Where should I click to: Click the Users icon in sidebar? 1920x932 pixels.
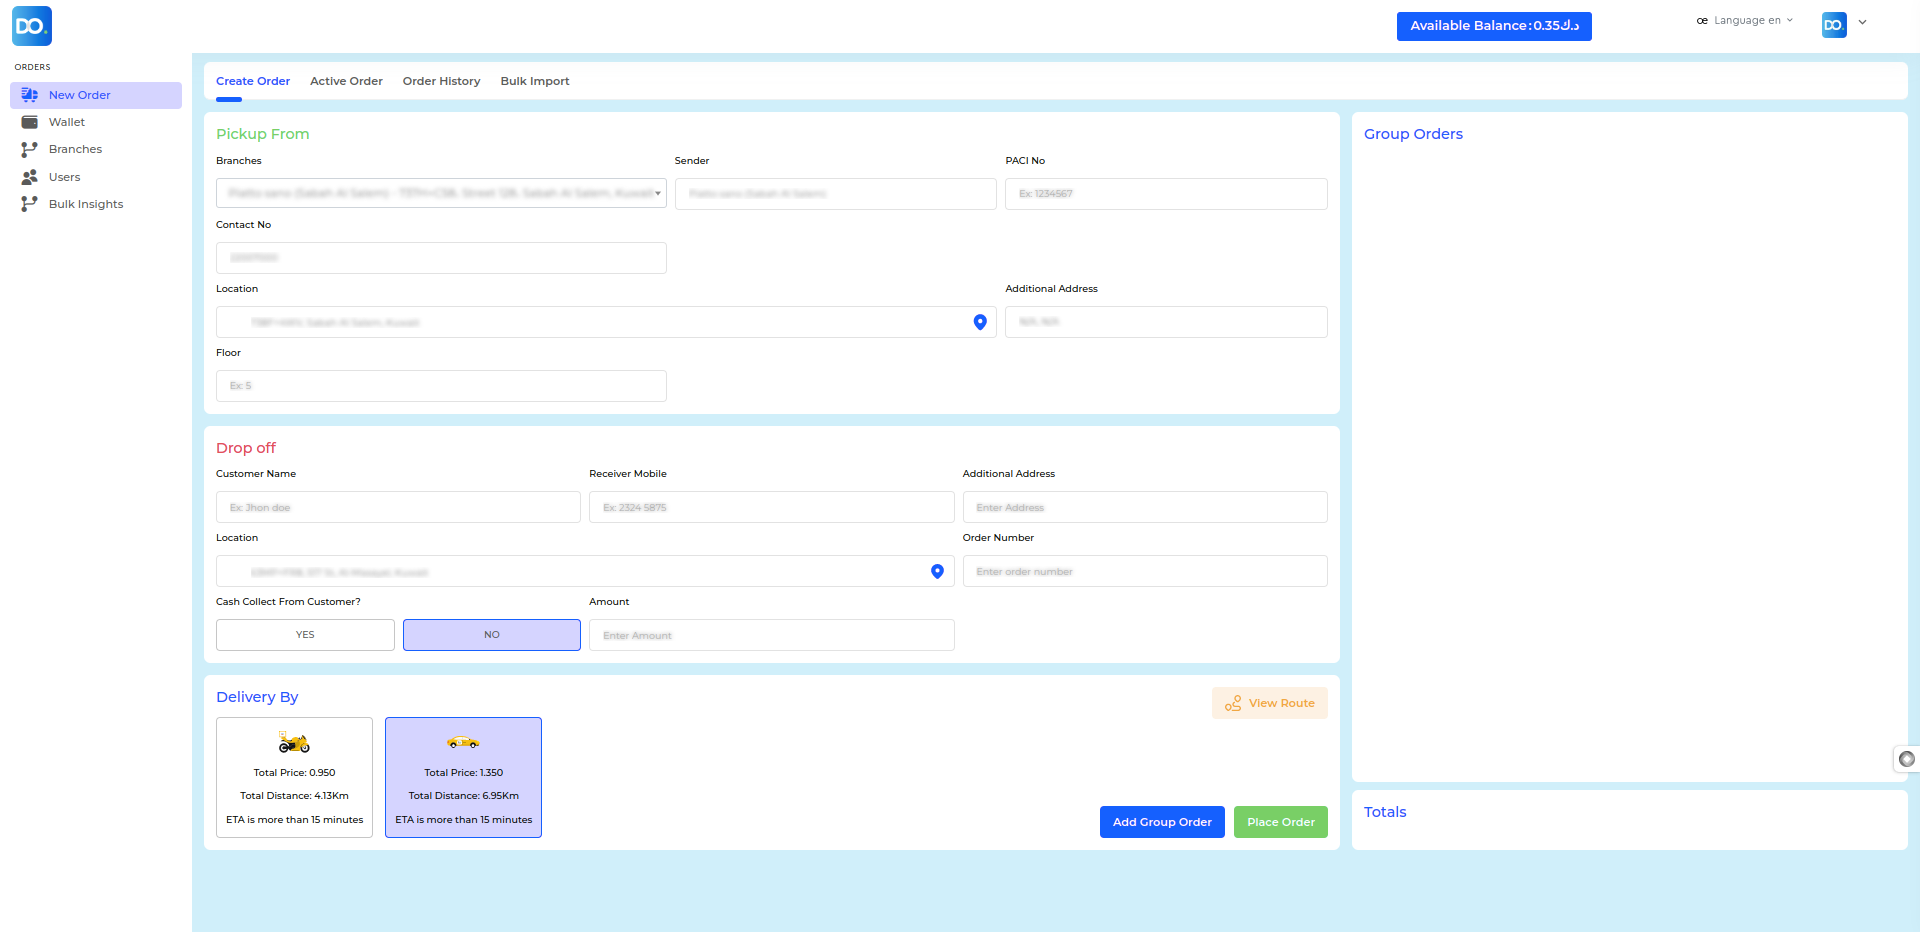pos(30,177)
